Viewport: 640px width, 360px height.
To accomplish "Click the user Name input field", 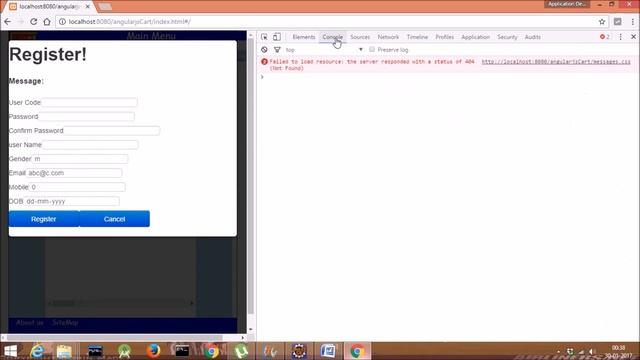I will (x=90, y=145).
